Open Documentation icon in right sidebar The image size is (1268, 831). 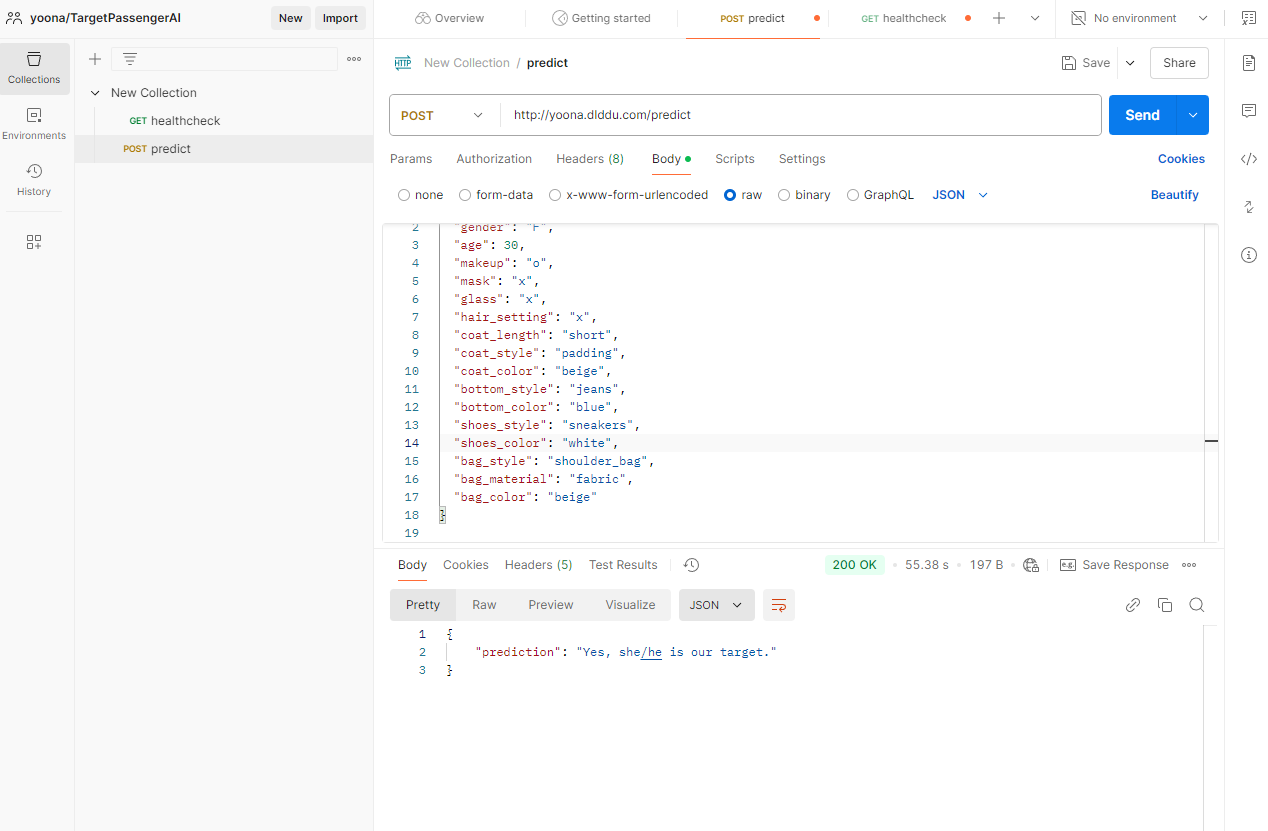[1249, 63]
